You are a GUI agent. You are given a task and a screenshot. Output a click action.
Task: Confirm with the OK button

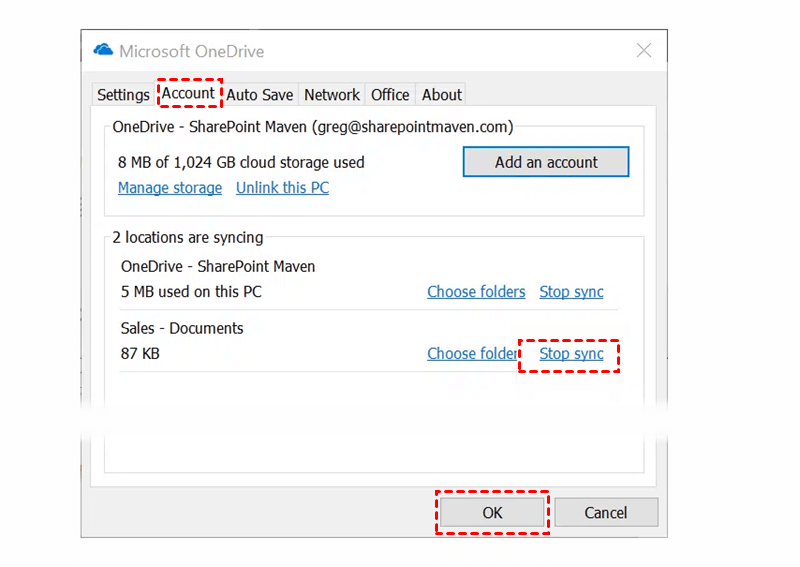(492, 512)
